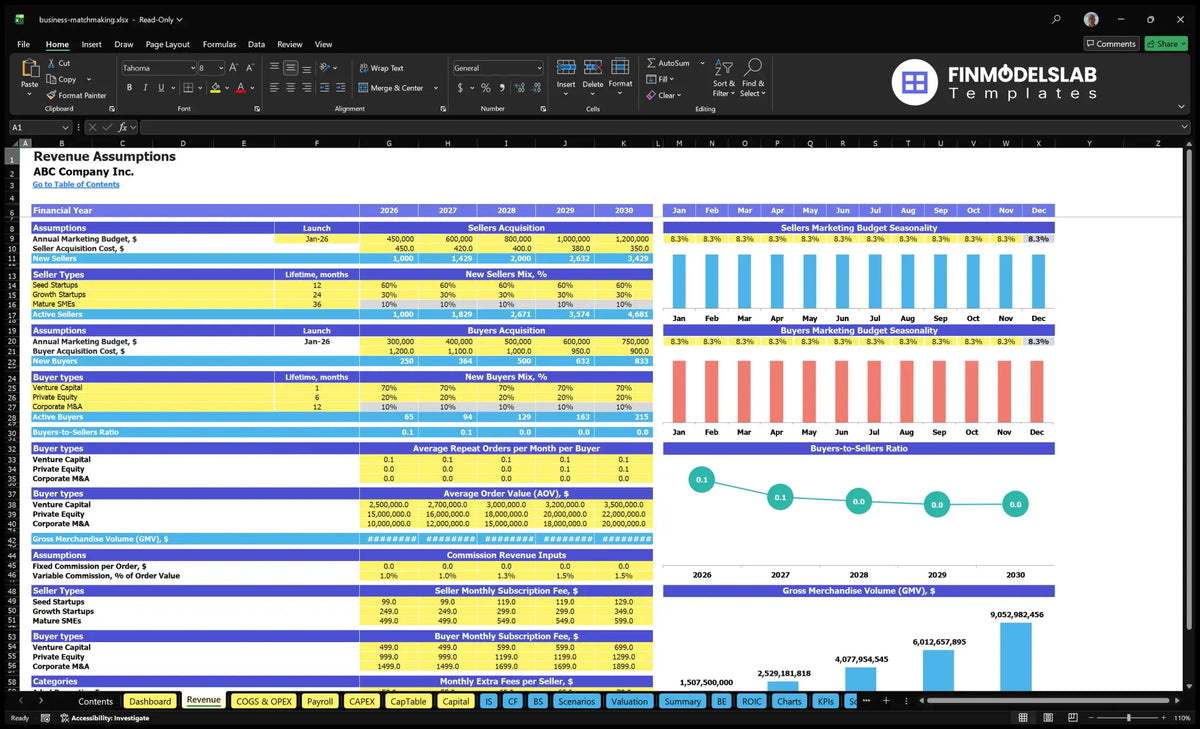Viewport: 1200px width, 729px height.
Task: Open the File menu
Action: (x=23, y=44)
